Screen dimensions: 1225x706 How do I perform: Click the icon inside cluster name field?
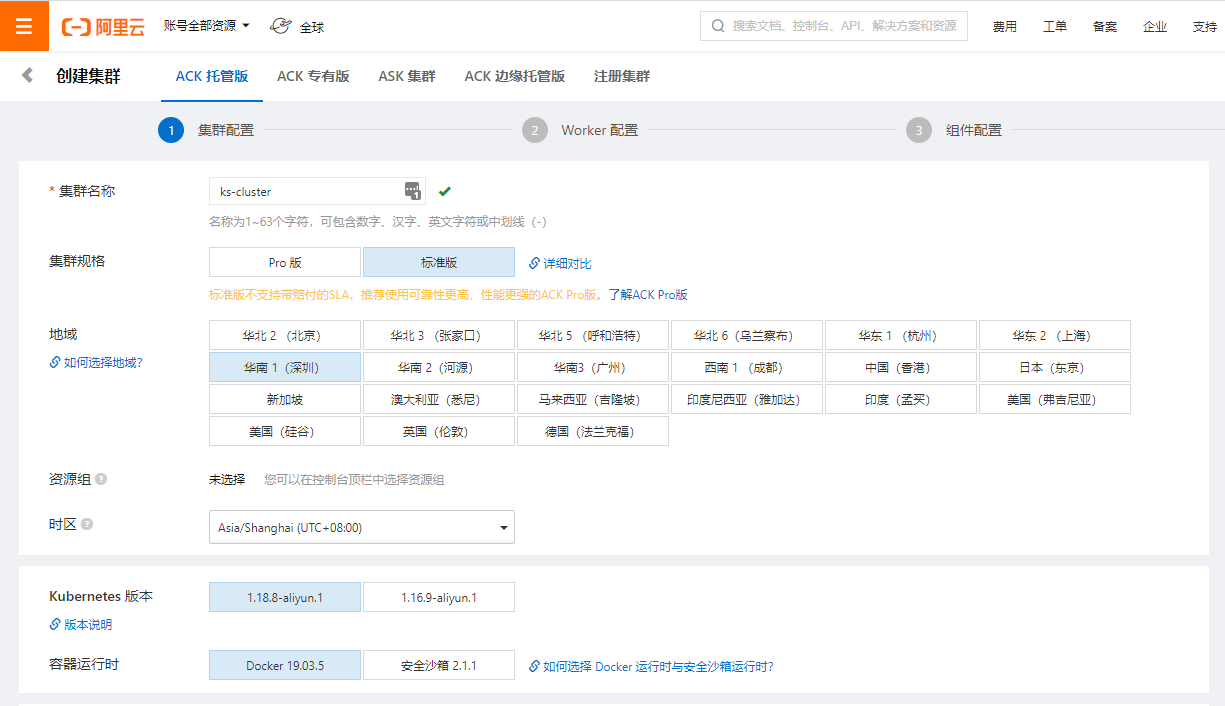coord(412,191)
